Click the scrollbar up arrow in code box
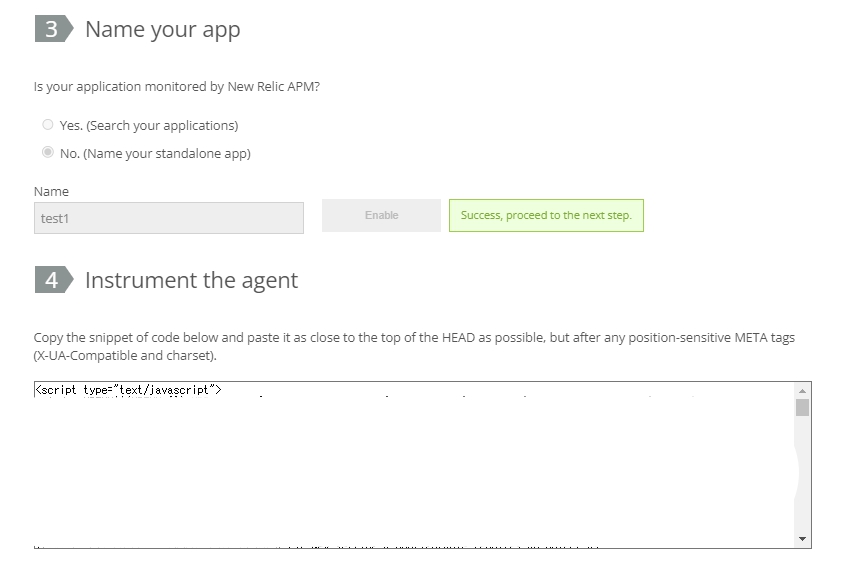 tap(802, 391)
